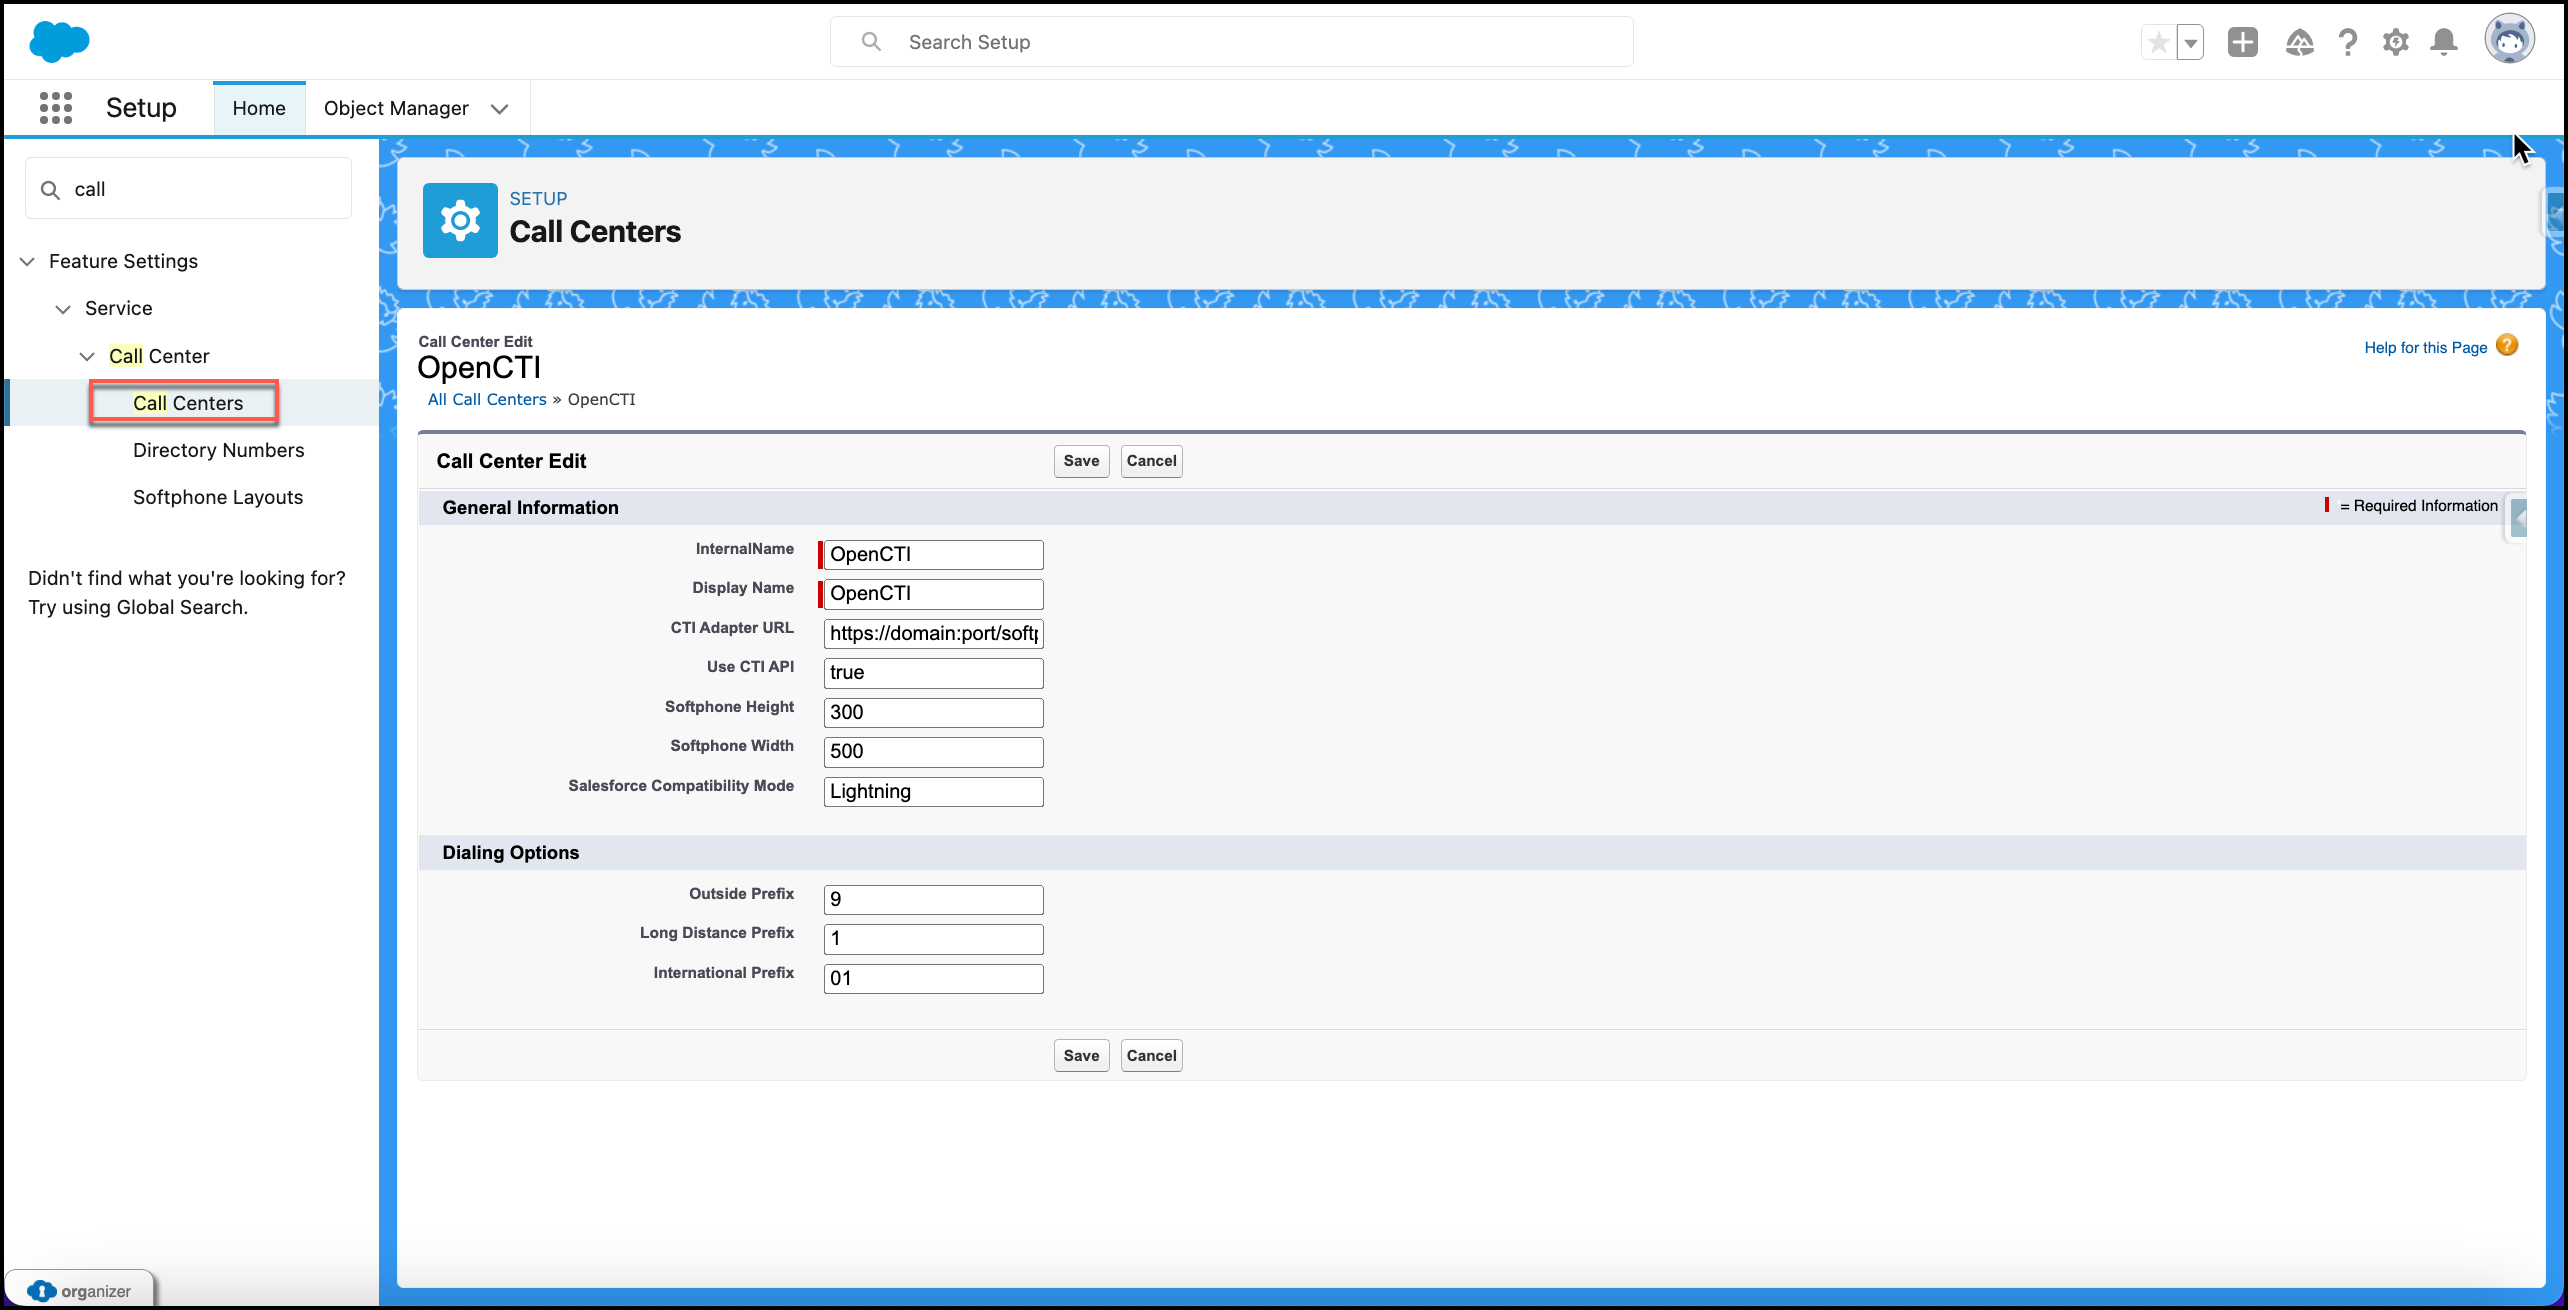Open Directory Numbers in the sidebar
Screen dimensions: 2568x1310
click(x=218, y=450)
